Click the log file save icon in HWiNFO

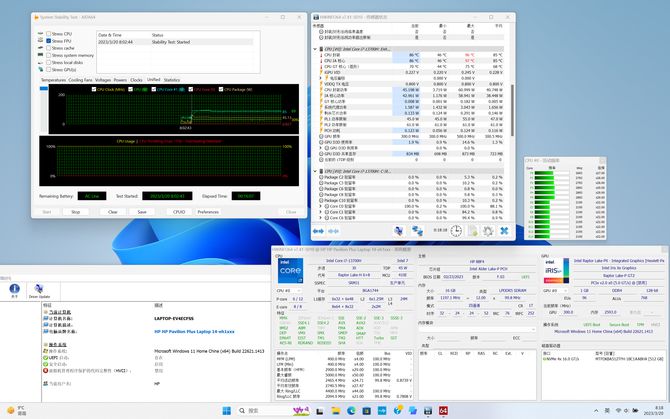[x=472, y=231]
